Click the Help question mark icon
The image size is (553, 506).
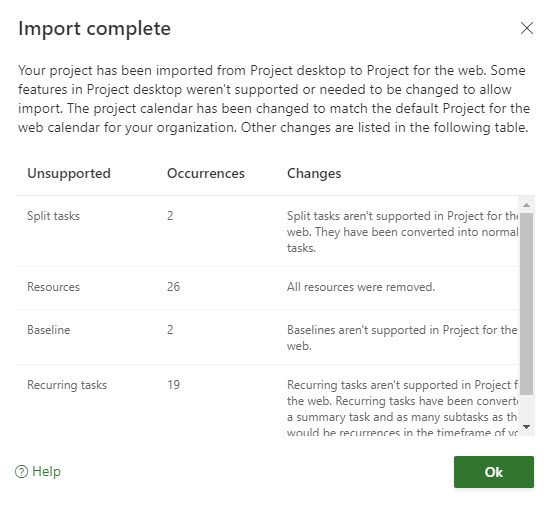[22, 471]
